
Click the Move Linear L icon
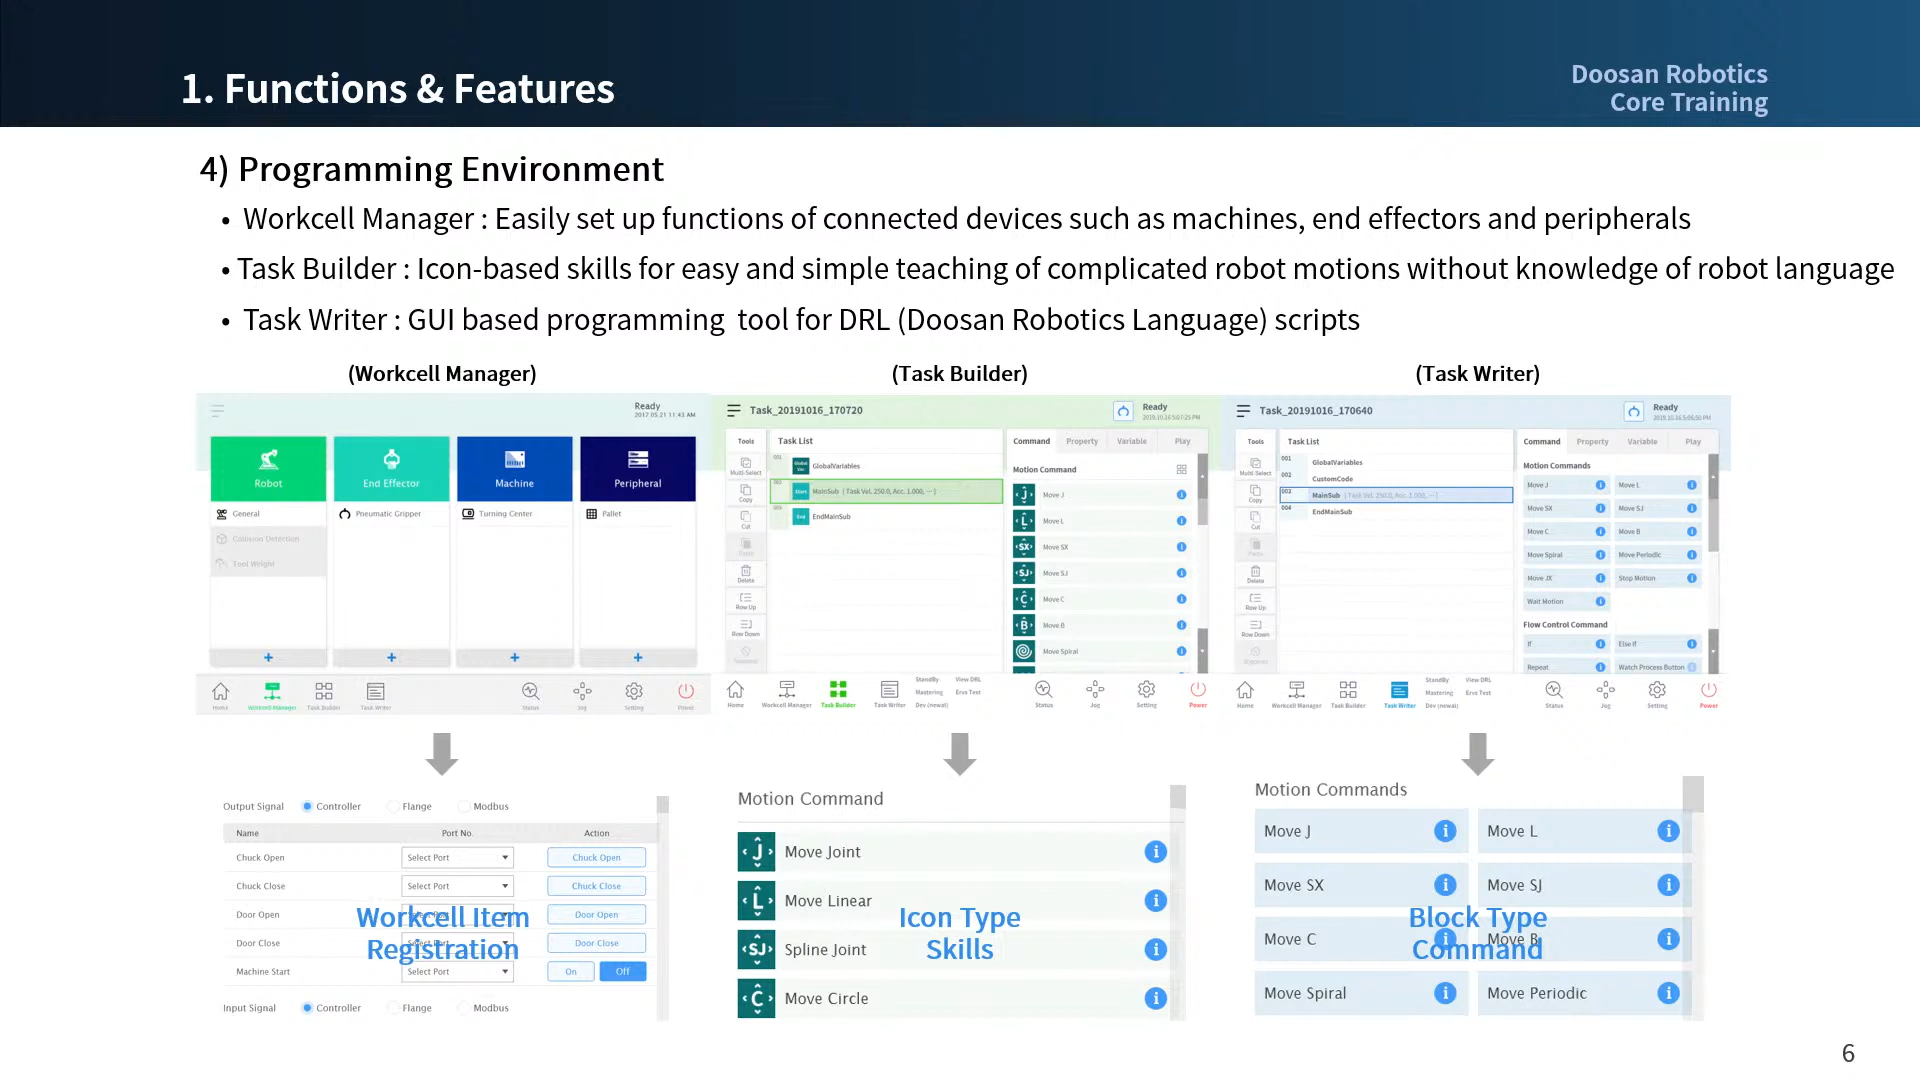756,901
